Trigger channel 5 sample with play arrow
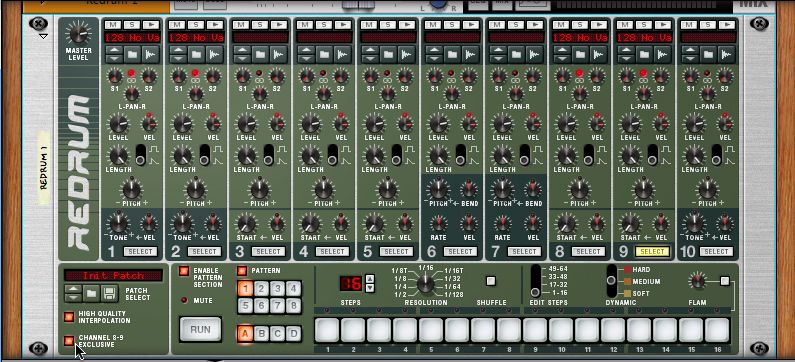Screen dimensions: 795x362 (405, 25)
